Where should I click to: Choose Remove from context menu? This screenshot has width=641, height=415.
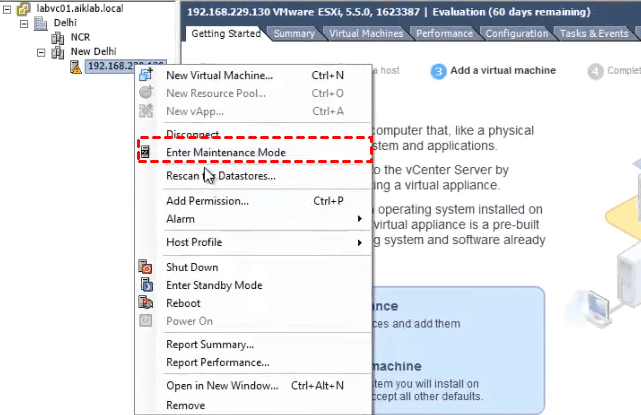point(253,405)
